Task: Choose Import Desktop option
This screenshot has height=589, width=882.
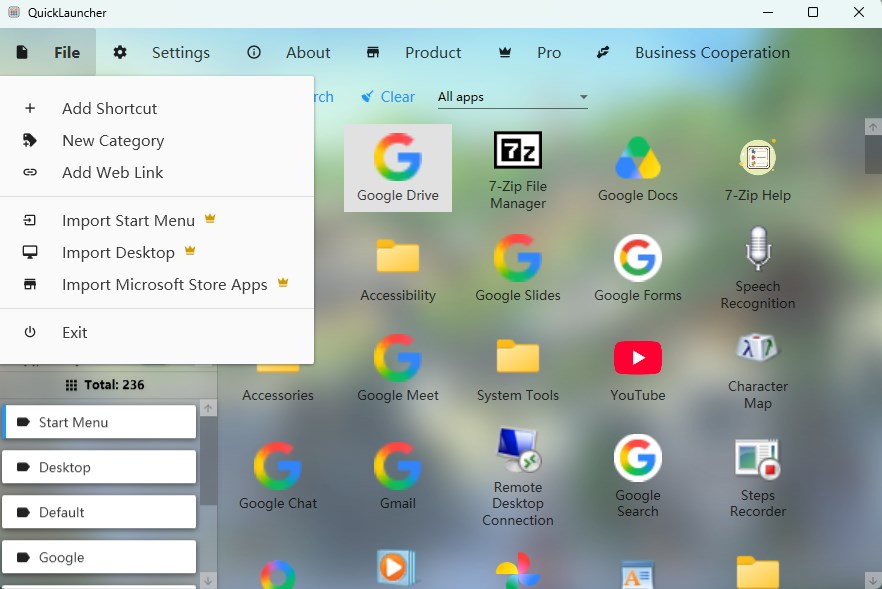Action: click(x=157, y=253)
